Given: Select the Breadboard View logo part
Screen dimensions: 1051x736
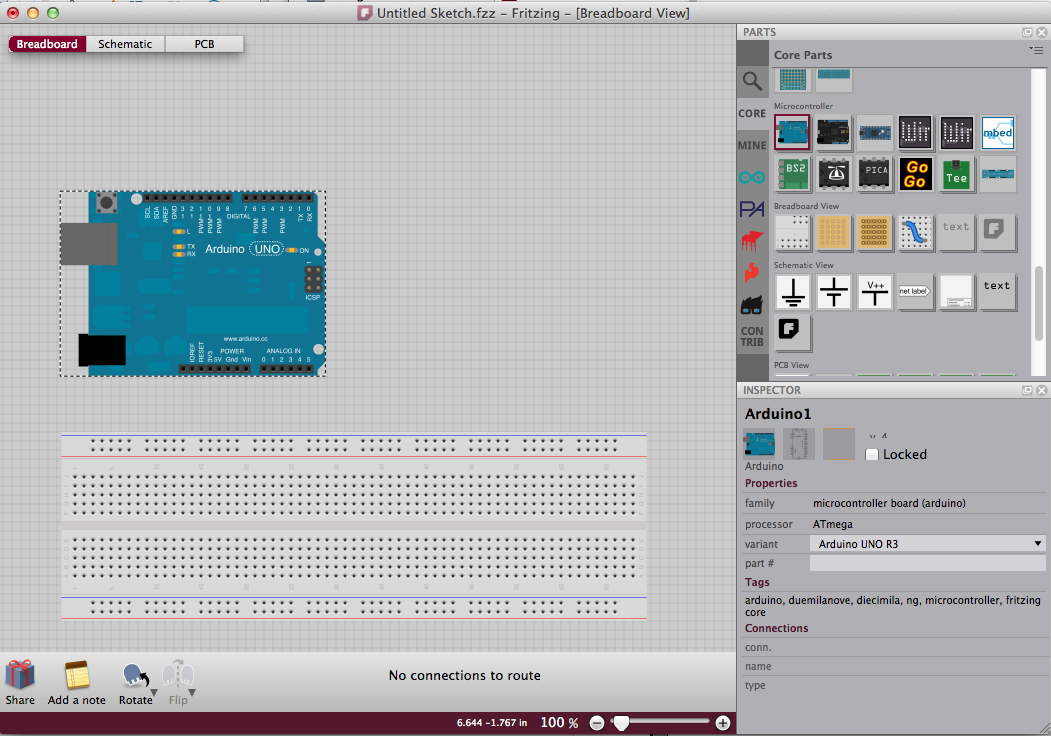Looking at the screenshot, I should tap(997, 232).
